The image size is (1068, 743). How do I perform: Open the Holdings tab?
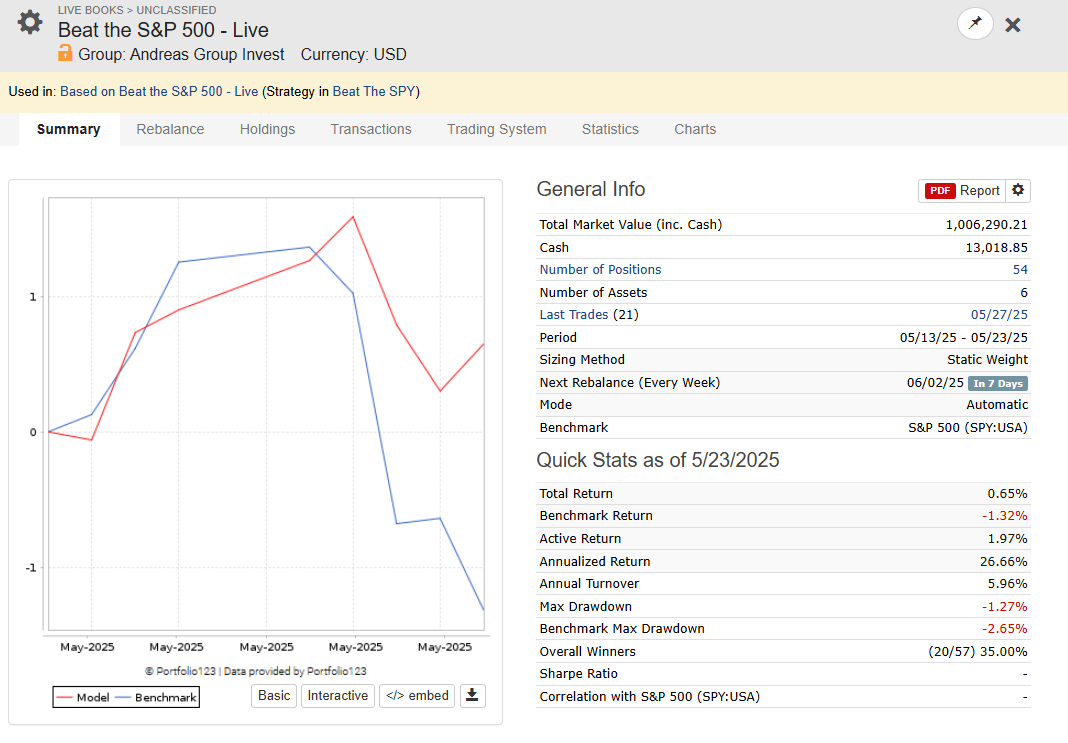coord(268,129)
